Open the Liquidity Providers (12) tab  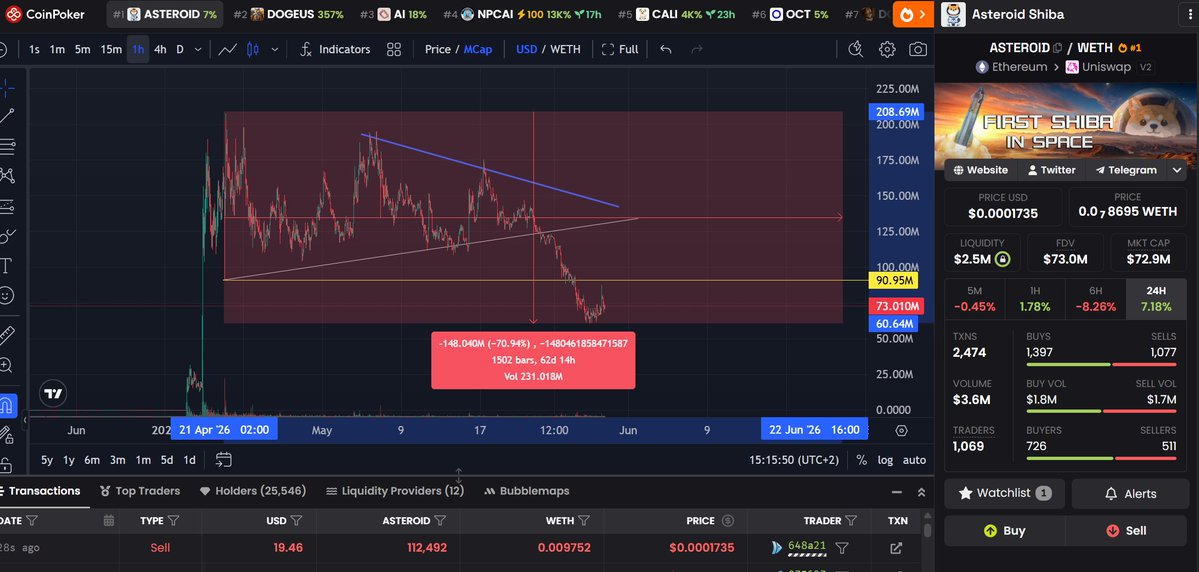coord(395,491)
